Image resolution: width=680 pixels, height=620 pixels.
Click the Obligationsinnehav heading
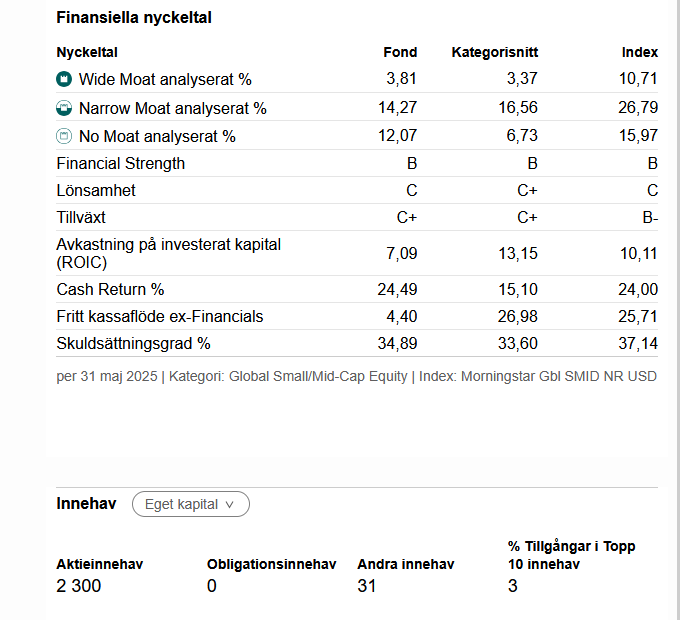click(271, 564)
